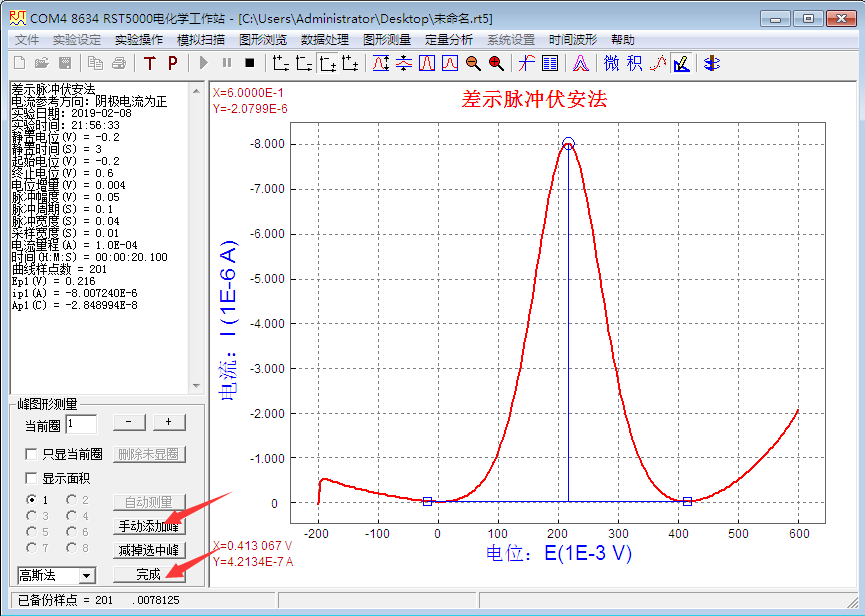Click the 完成 button
Image resolution: width=865 pixels, height=616 pixels.
149,575
